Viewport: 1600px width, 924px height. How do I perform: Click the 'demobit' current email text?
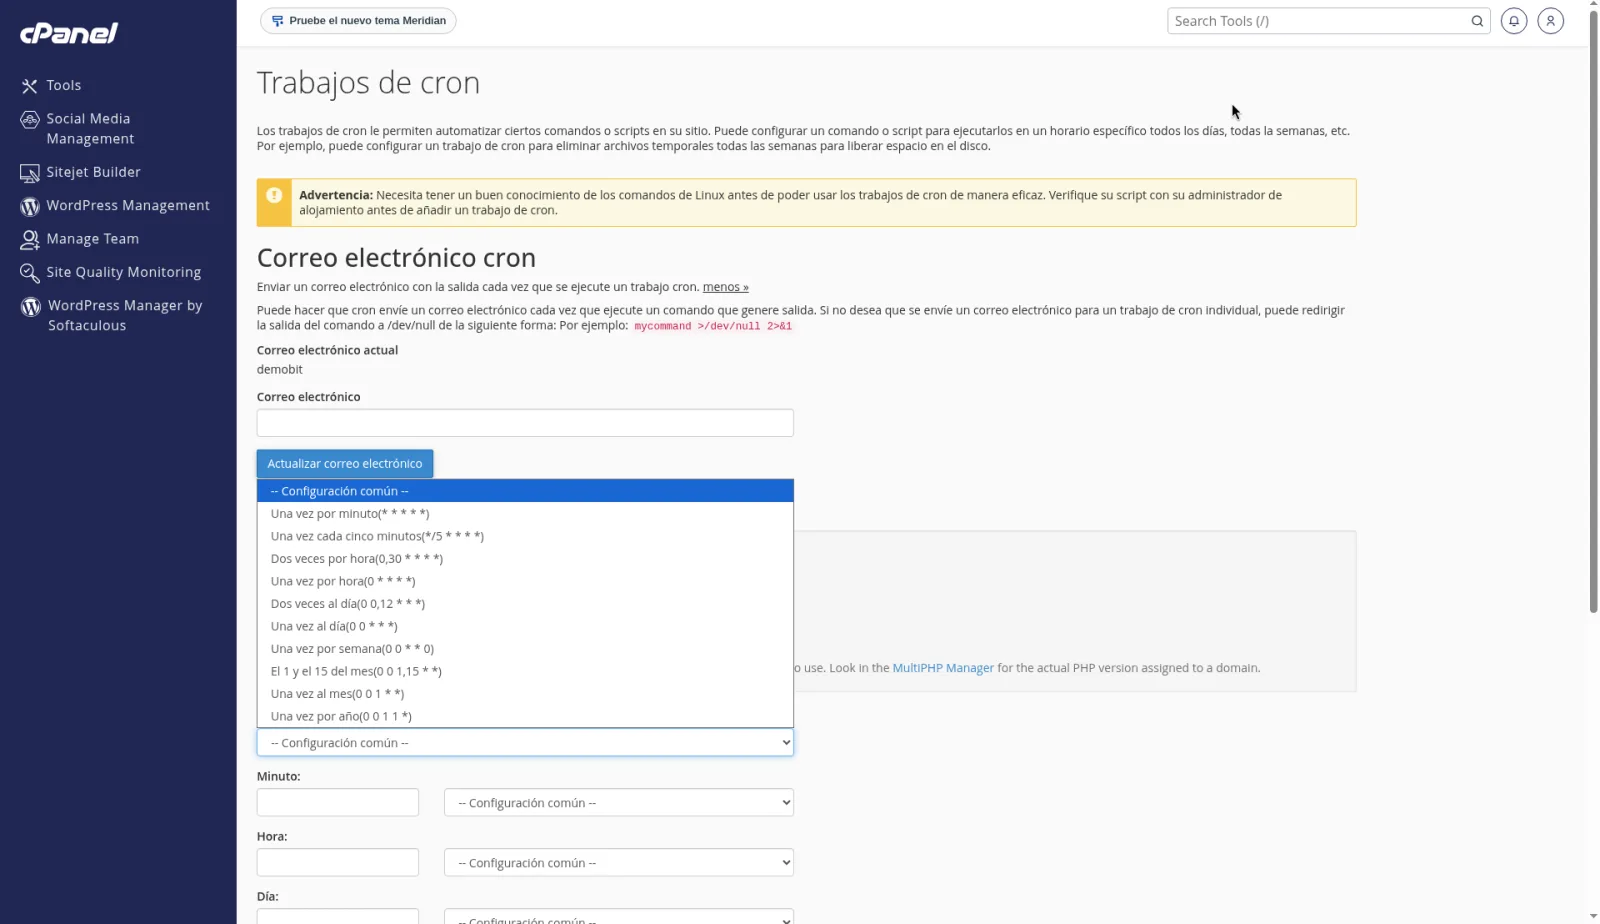coord(280,370)
